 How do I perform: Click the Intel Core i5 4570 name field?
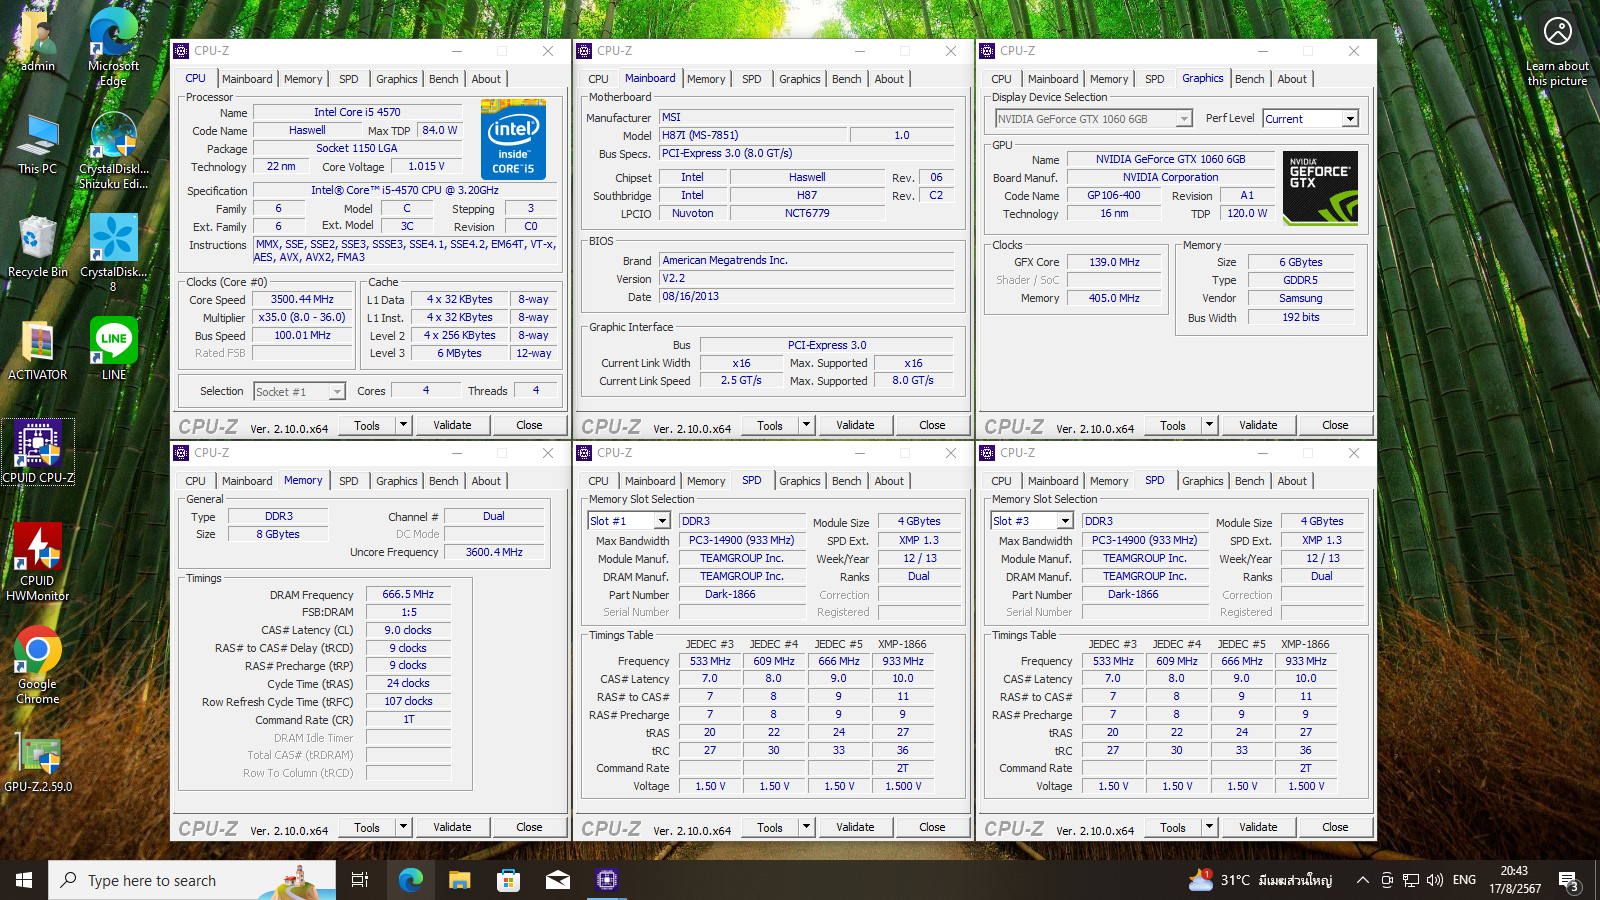[357, 112]
